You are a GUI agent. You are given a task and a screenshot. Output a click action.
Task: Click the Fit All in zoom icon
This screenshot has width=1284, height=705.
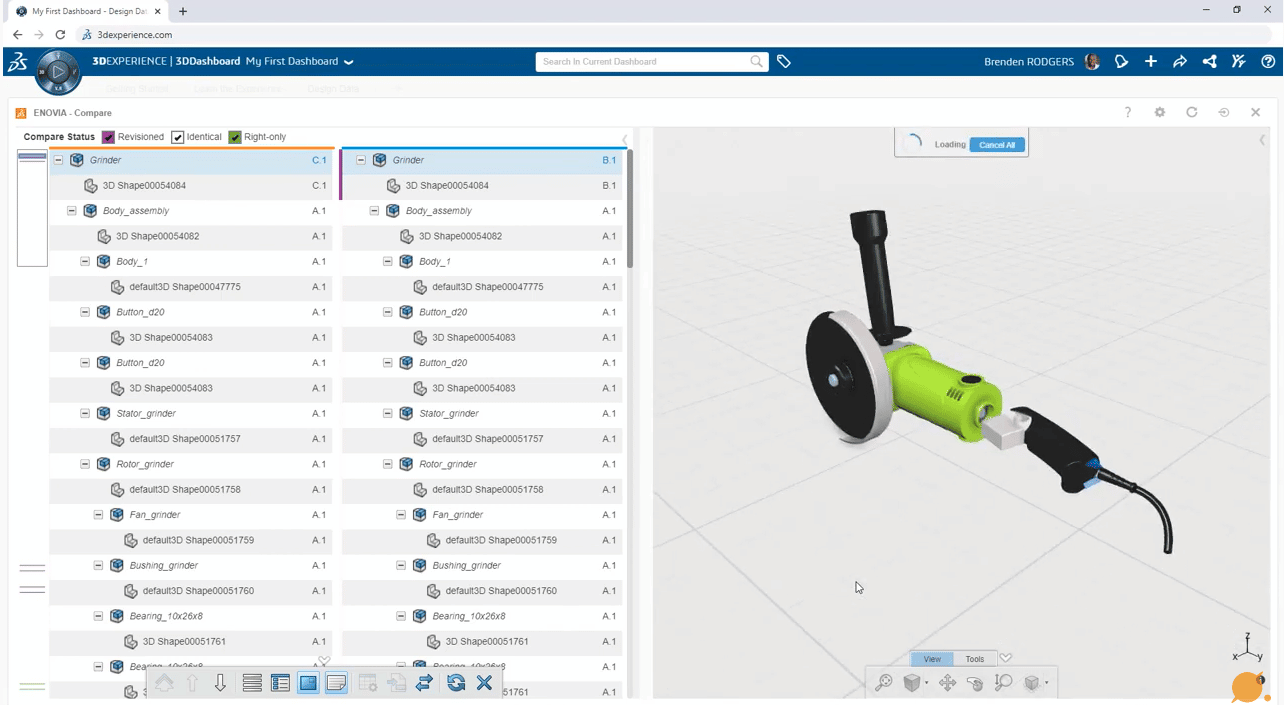883,682
